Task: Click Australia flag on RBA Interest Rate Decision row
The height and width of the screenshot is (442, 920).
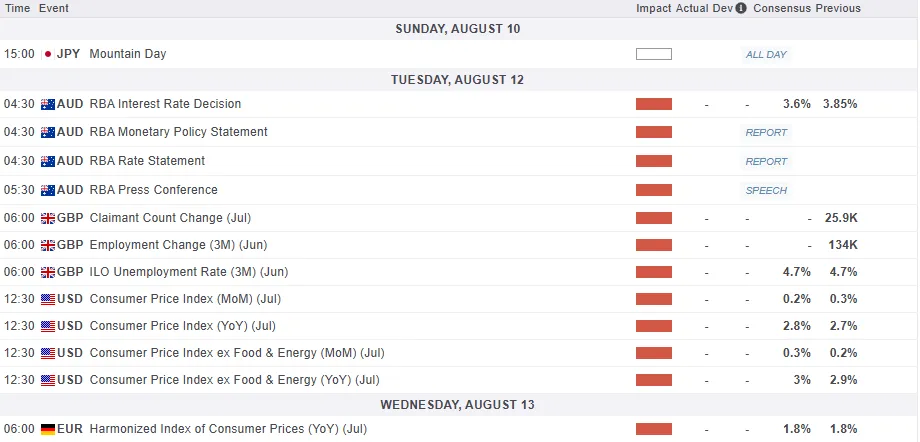Action: point(47,104)
